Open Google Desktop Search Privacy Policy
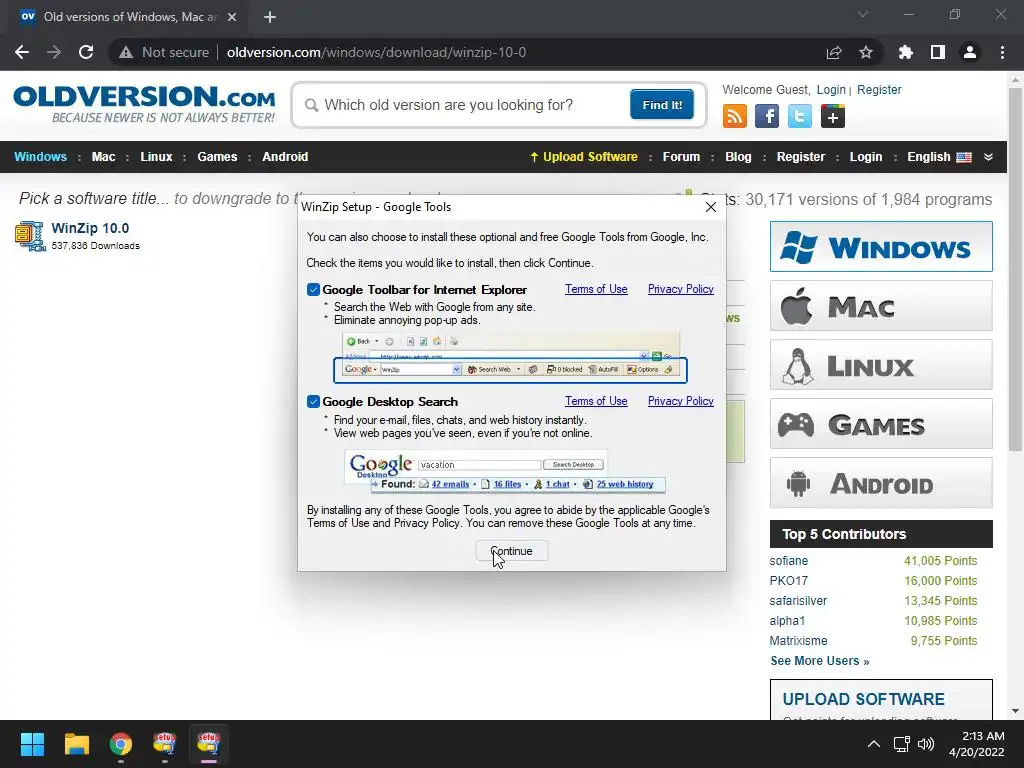Image resolution: width=1024 pixels, height=768 pixels. pos(680,401)
